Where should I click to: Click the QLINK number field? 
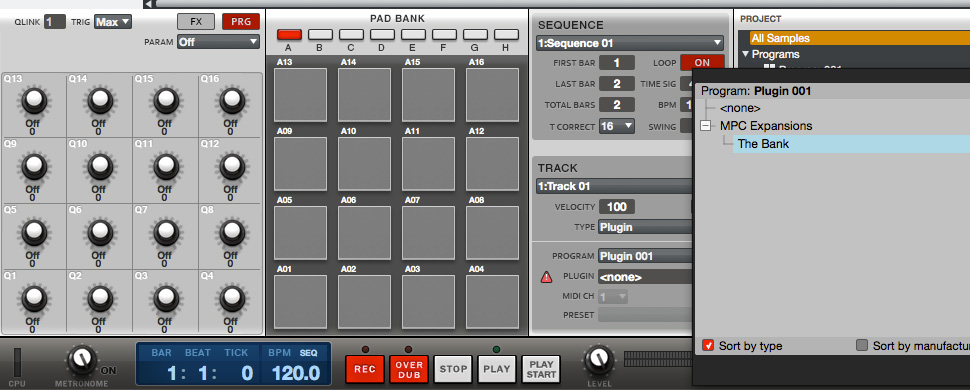click(55, 22)
